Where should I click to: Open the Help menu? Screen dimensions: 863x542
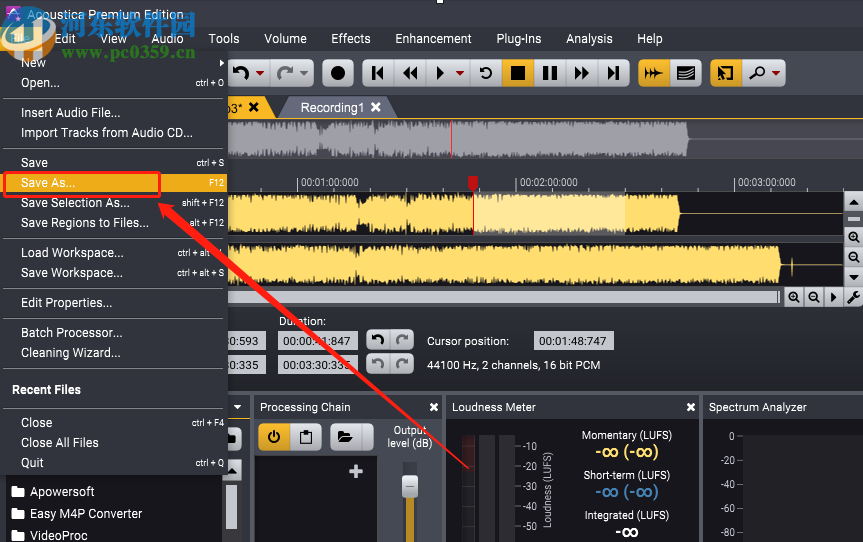pyautogui.click(x=649, y=39)
